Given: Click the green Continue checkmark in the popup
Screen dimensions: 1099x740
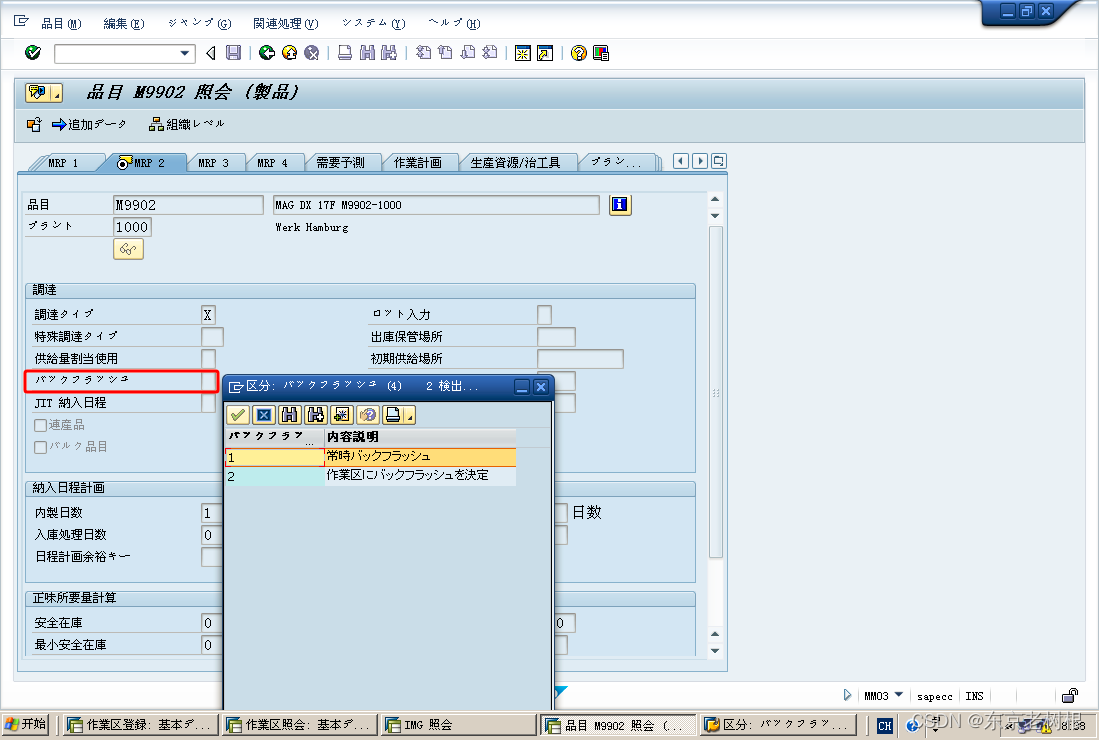Looking at the screenshot, I should (x=237, y=414).
